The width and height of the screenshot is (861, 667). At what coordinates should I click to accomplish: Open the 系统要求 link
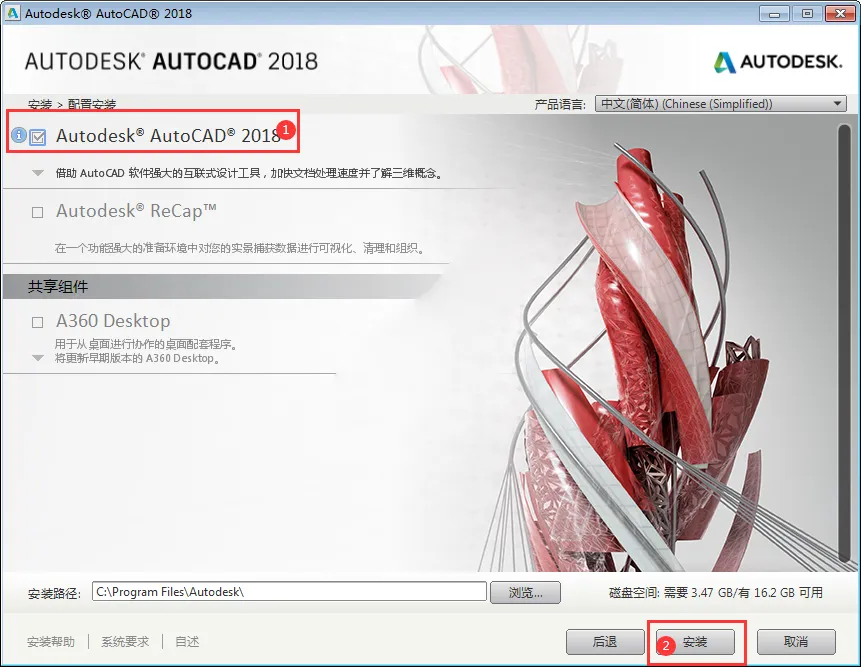(x=125, y=642)
